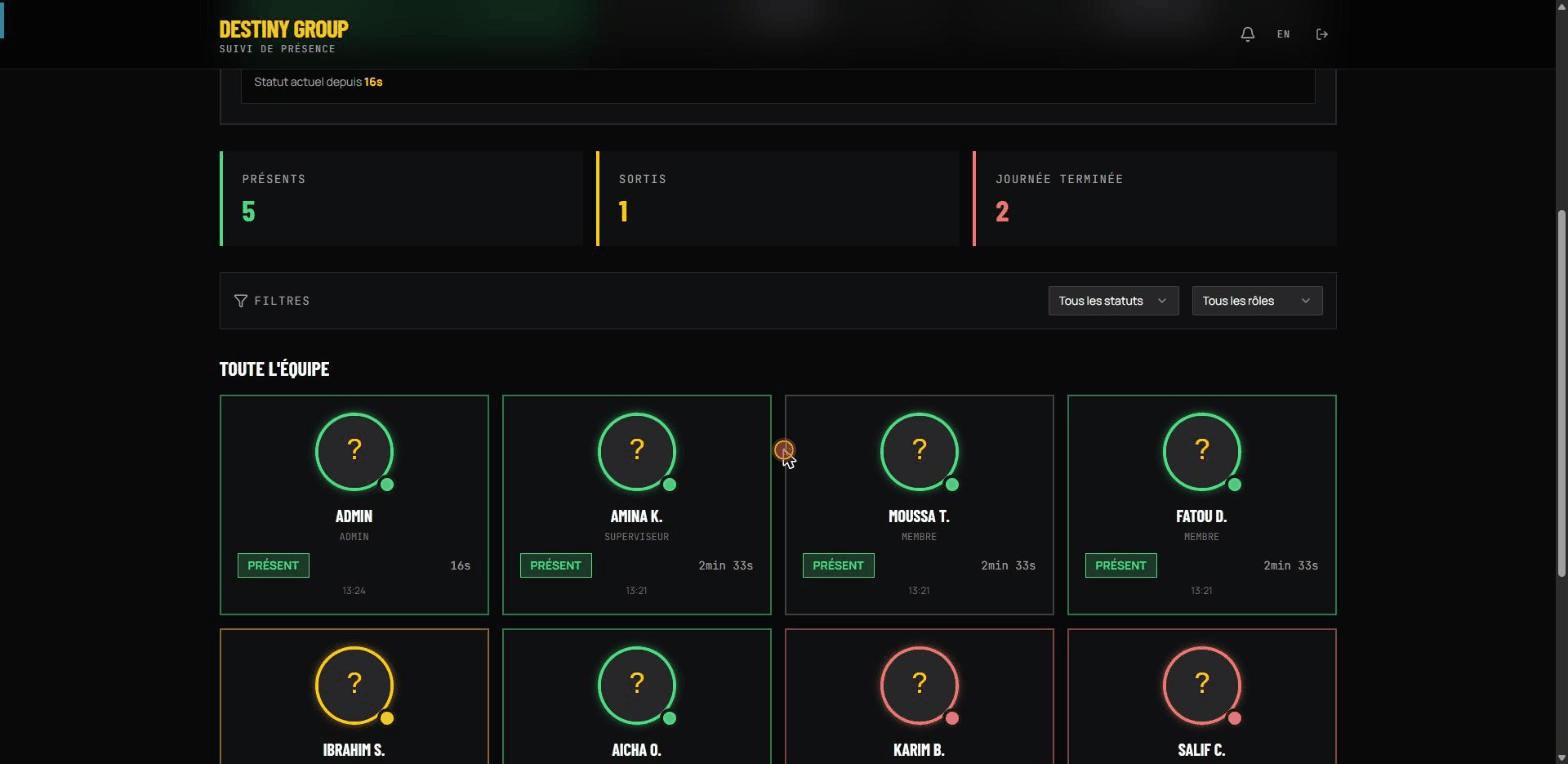Click Admin's PRÉSENT status badge
This screenshot has height=764, width=1568.
[273, 566]
